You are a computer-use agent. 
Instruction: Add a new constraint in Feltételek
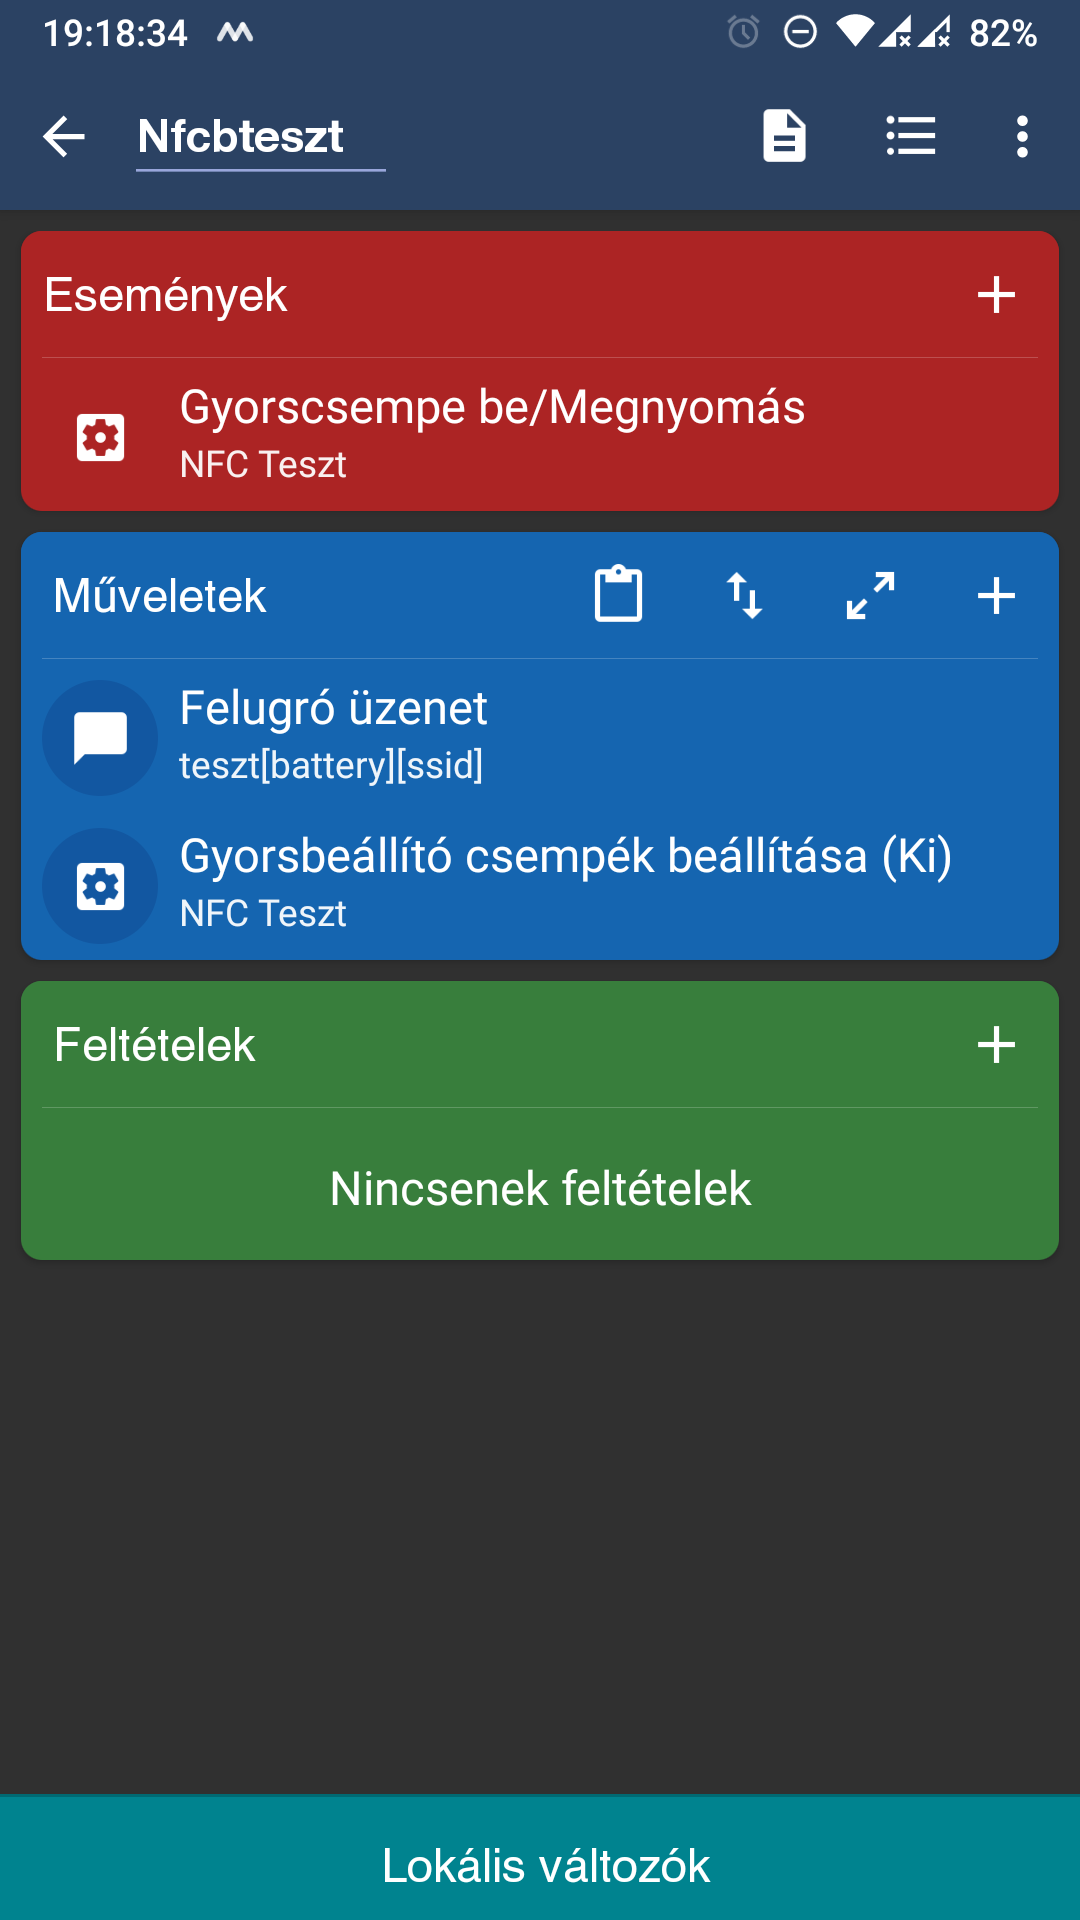point(996,1045)
